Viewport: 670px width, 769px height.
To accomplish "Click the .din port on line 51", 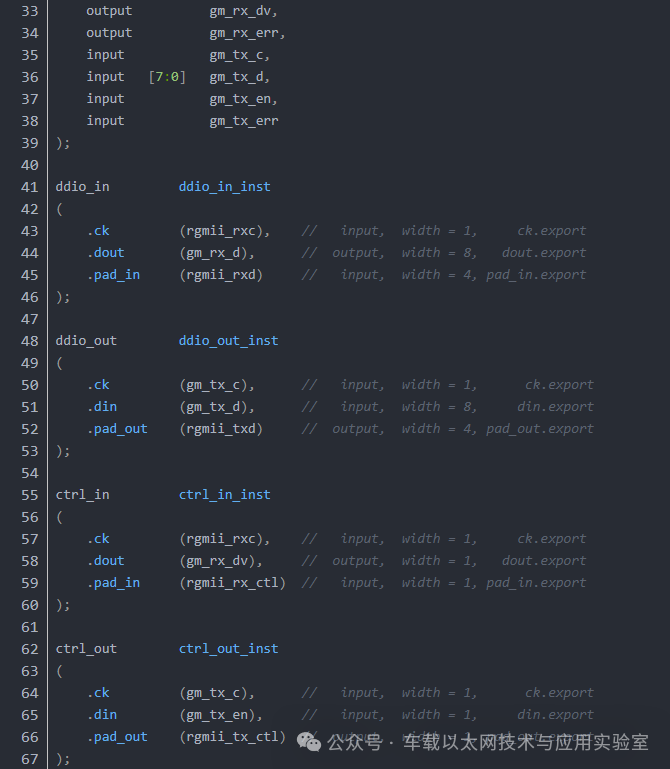I will (x=103, y=407).
